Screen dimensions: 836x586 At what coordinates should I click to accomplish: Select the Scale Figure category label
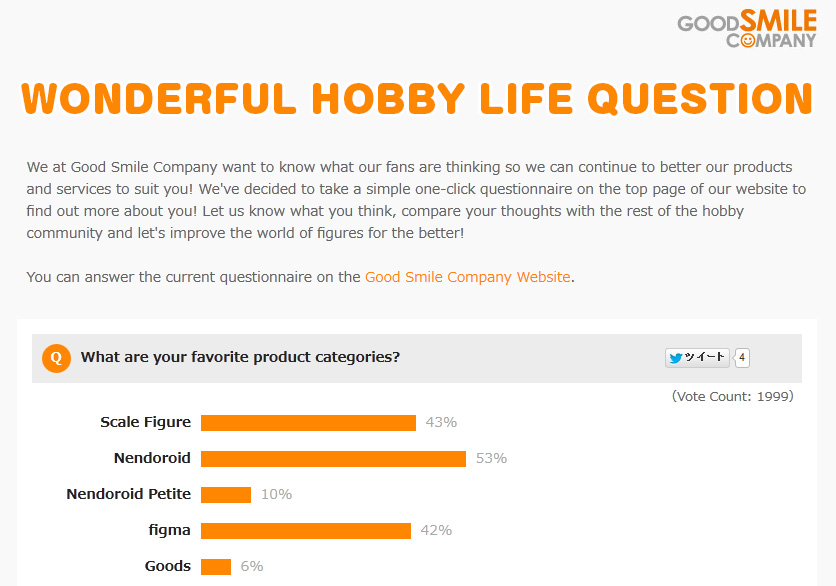(x=145, y=422)
